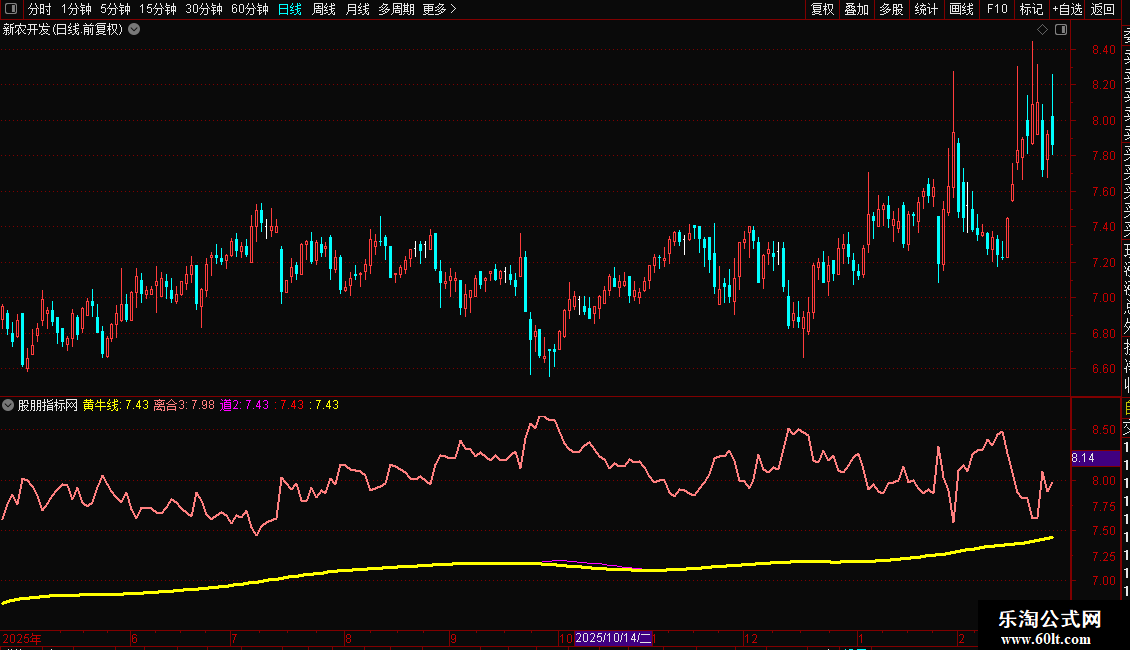Select the 周线 weekly period tab
1130x650 pixels.
324,10
